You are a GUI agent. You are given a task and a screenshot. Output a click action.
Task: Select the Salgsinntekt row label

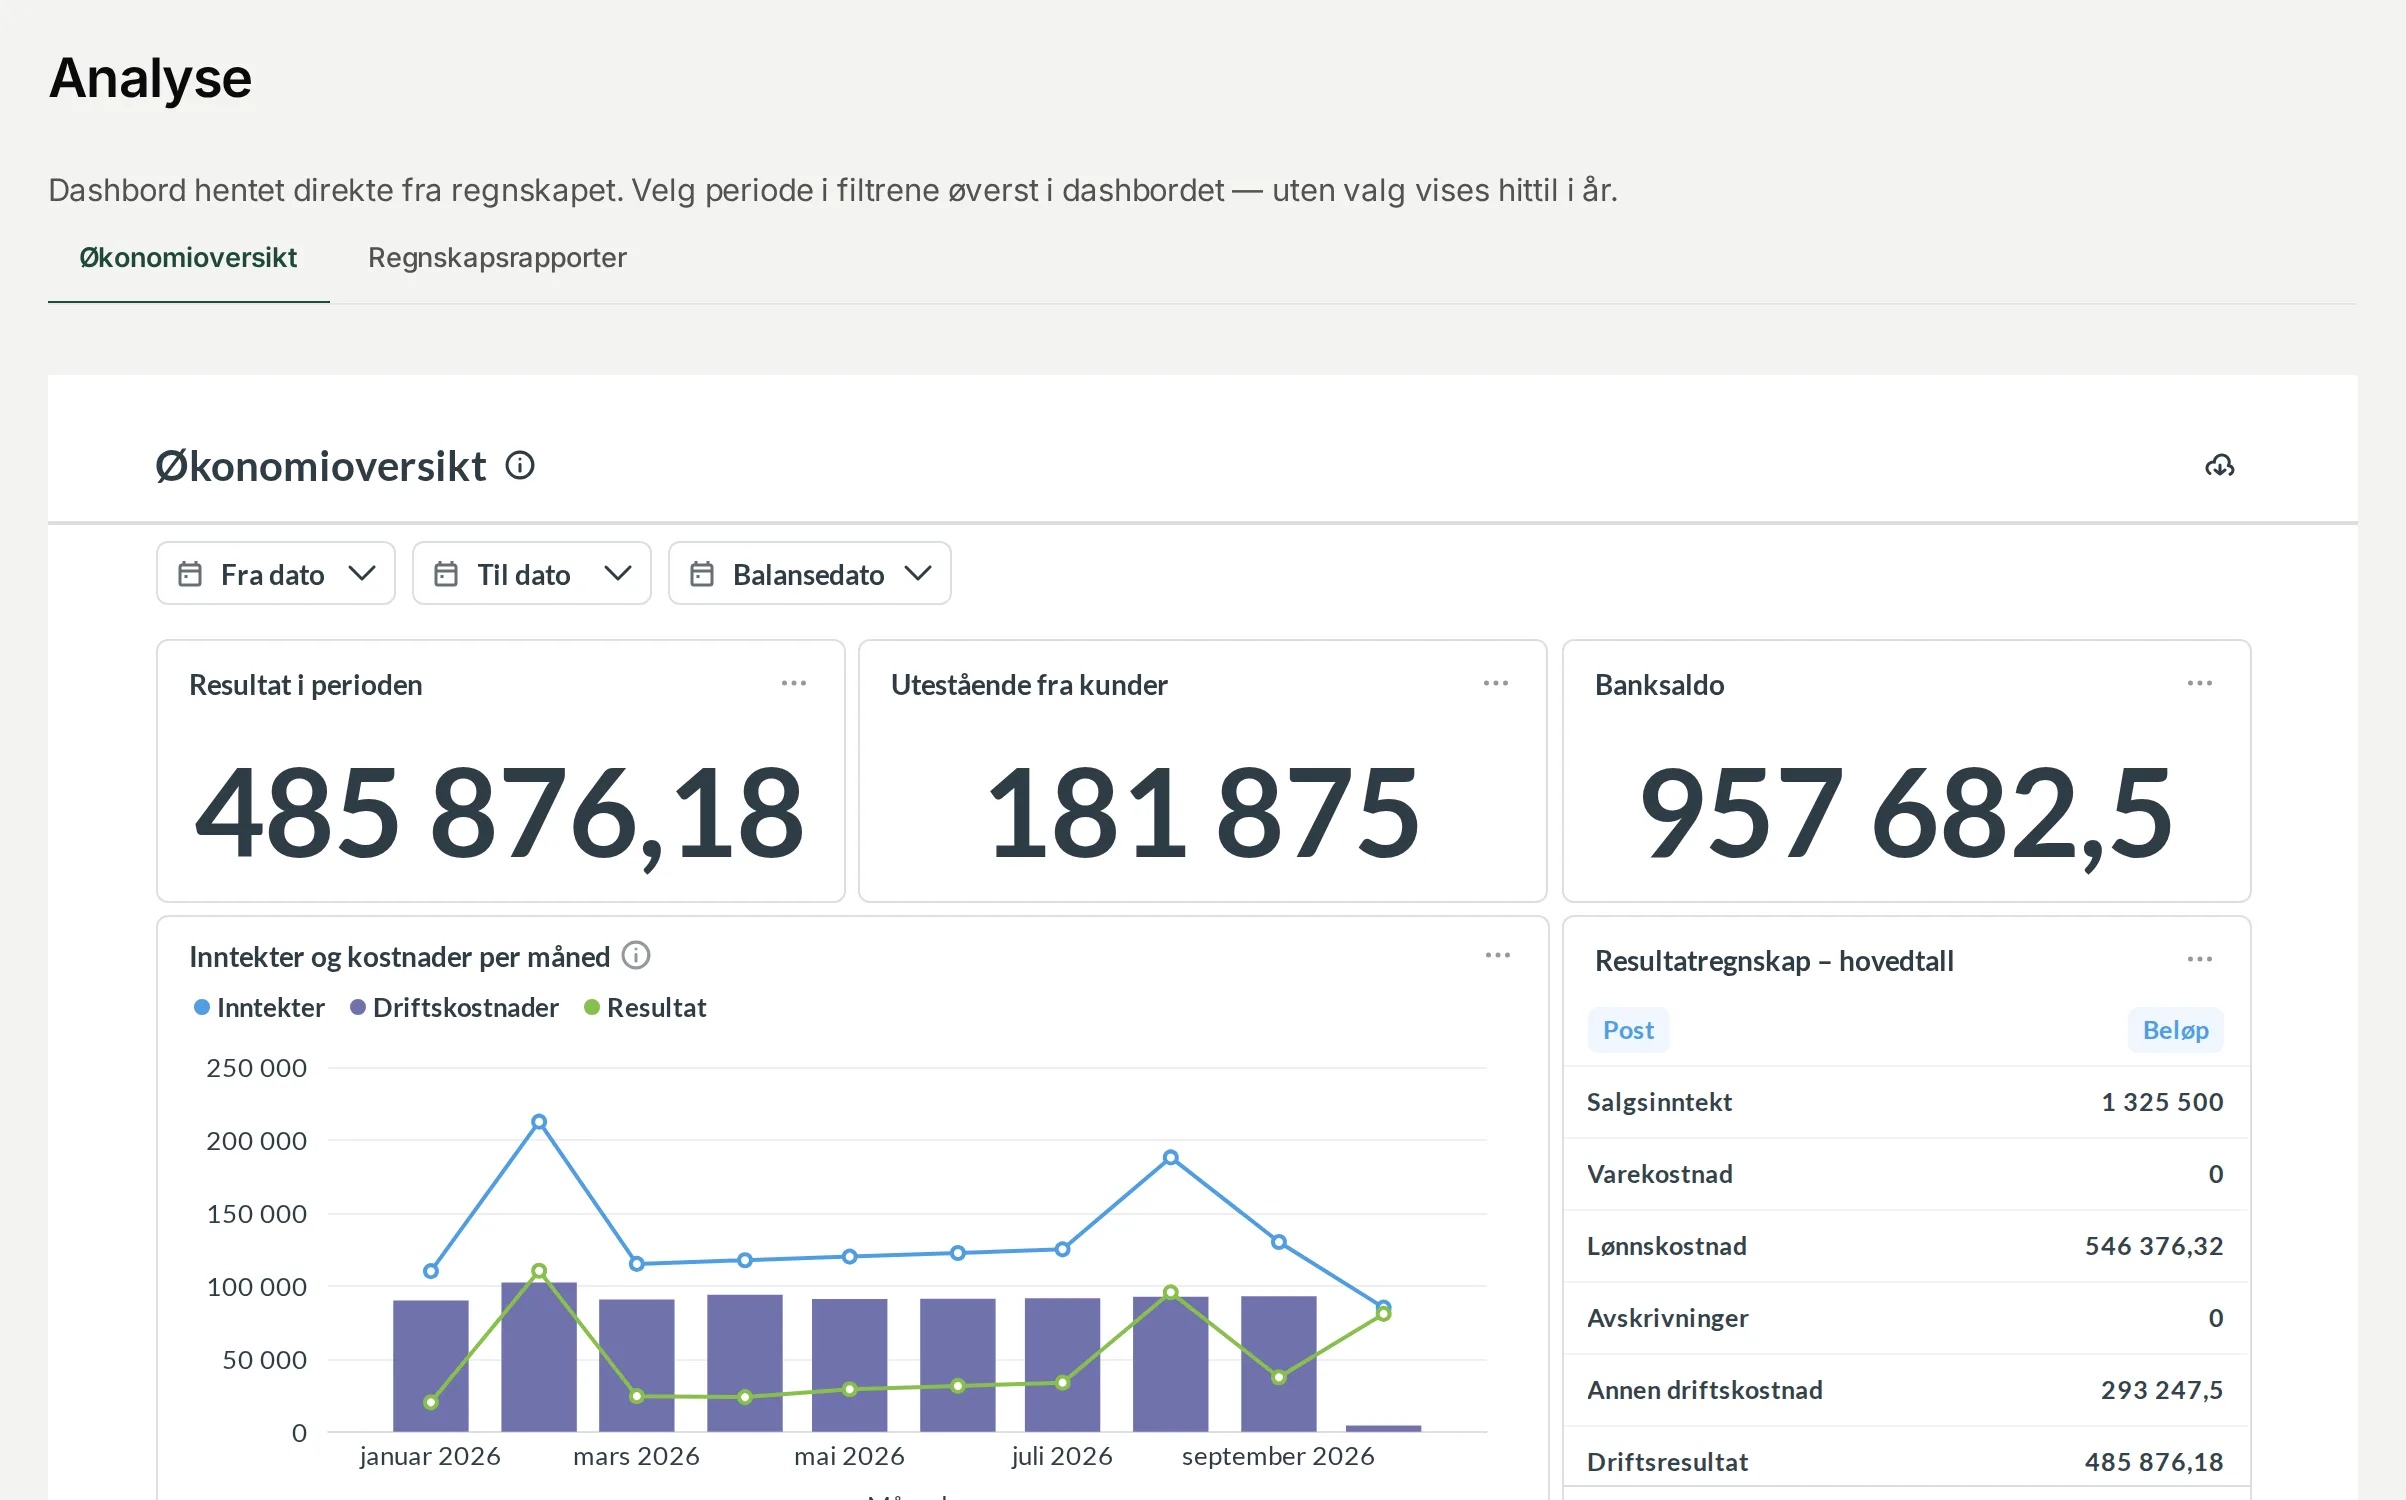pyautogui.click(x=1659, y=1102)
